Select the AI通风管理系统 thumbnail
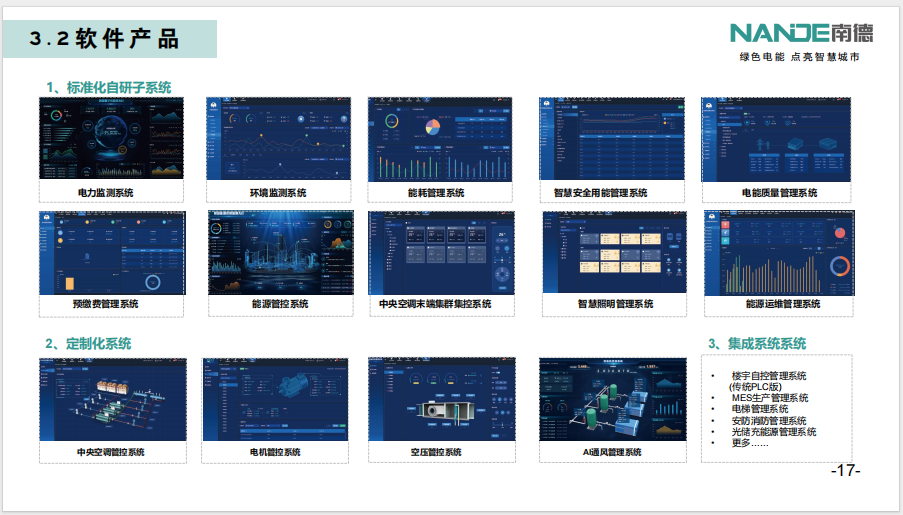 point(611,399)
